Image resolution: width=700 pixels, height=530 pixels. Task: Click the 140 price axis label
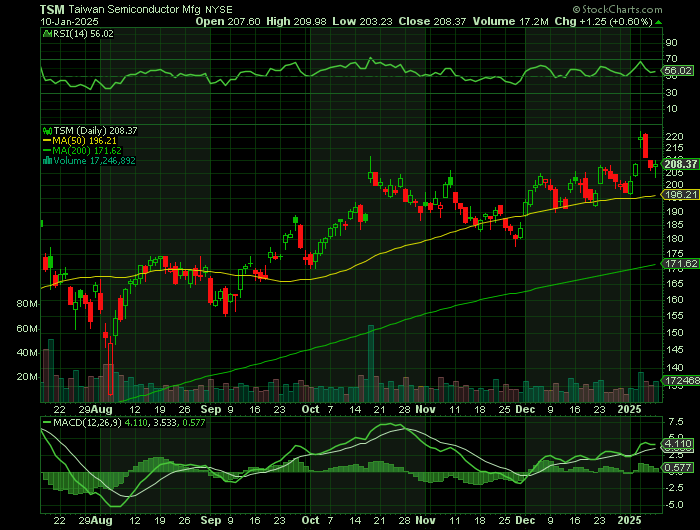(675, 368)
